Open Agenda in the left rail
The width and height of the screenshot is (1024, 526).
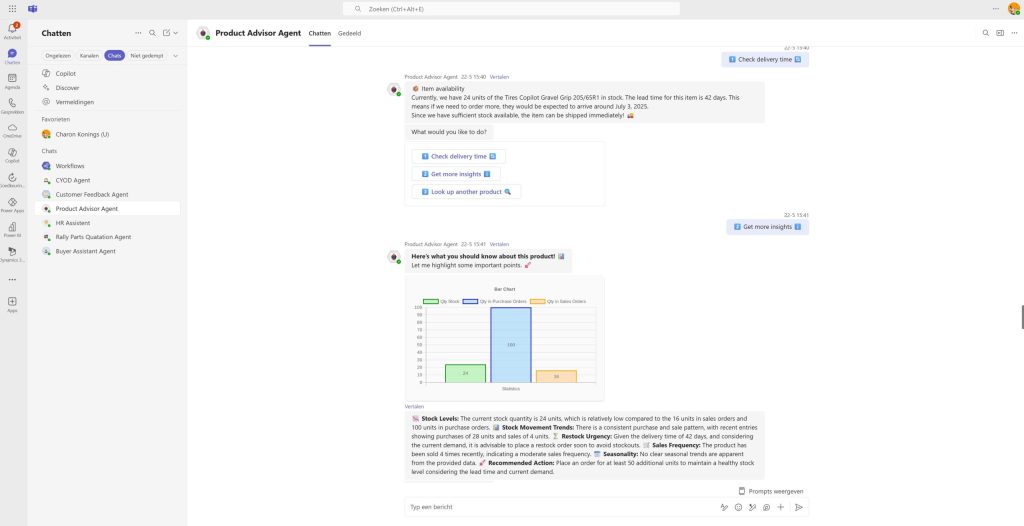12,80
